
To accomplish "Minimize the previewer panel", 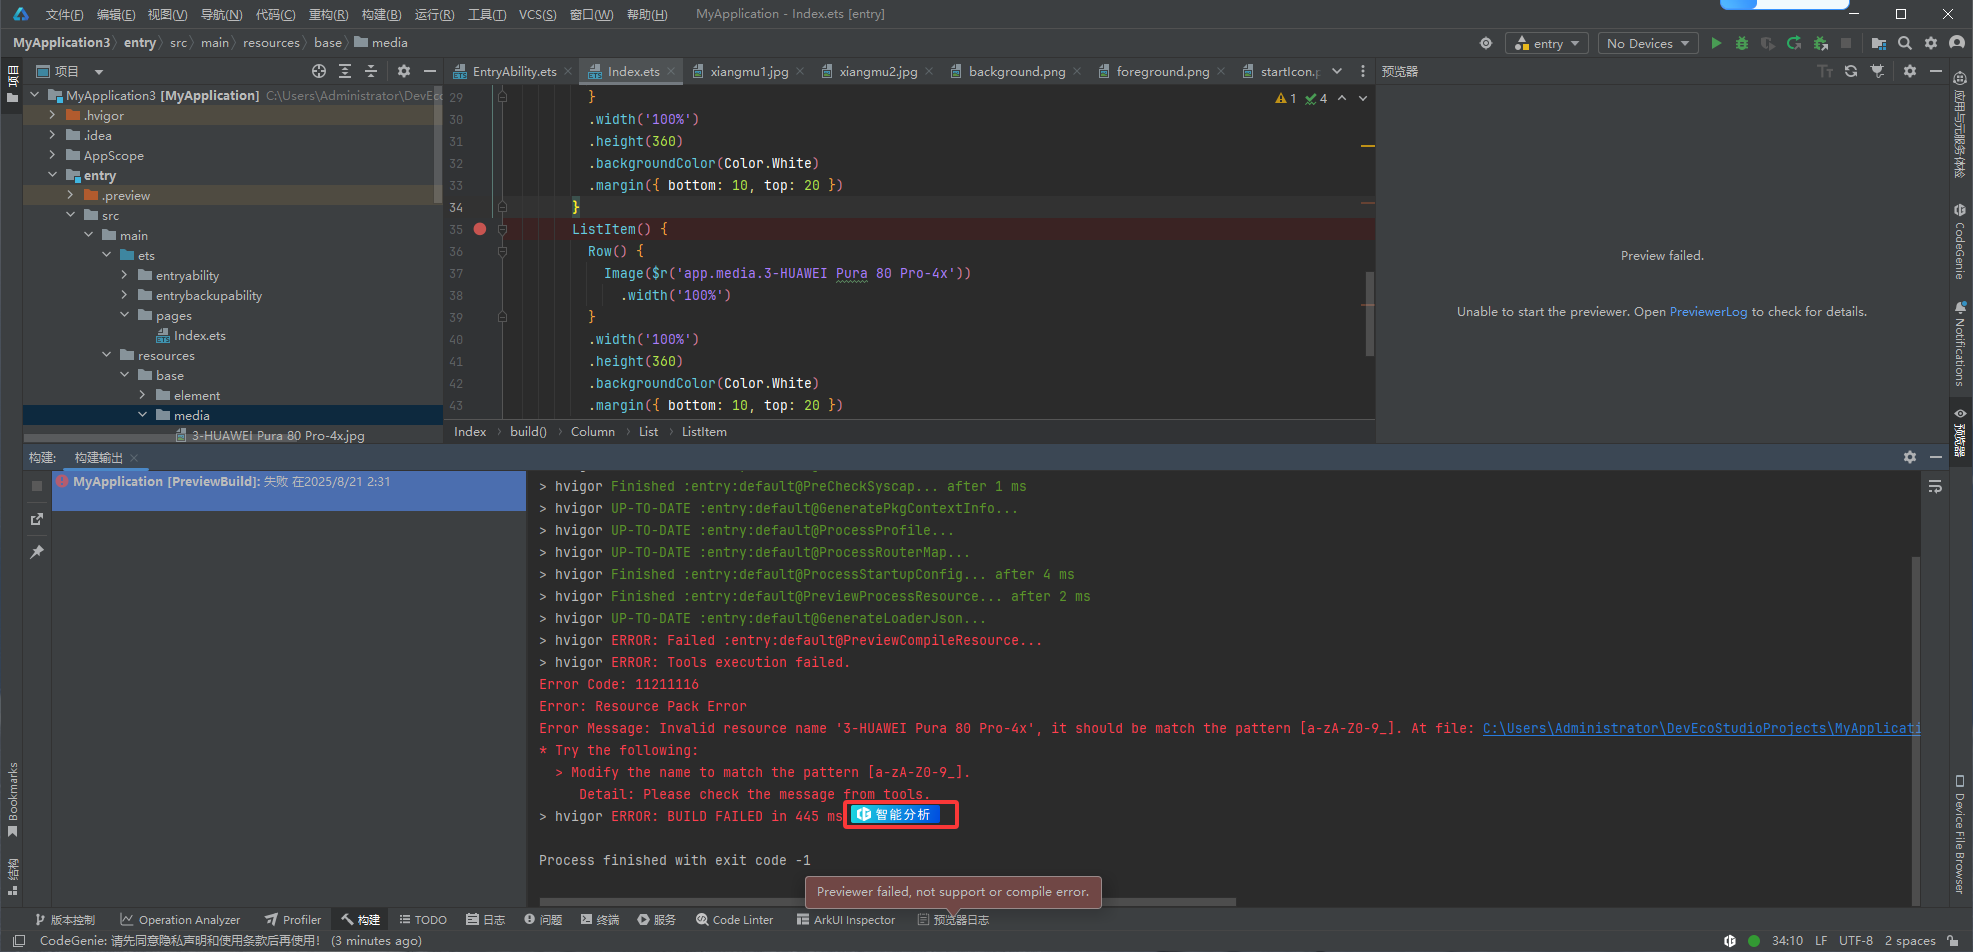I will [1936, 71].
